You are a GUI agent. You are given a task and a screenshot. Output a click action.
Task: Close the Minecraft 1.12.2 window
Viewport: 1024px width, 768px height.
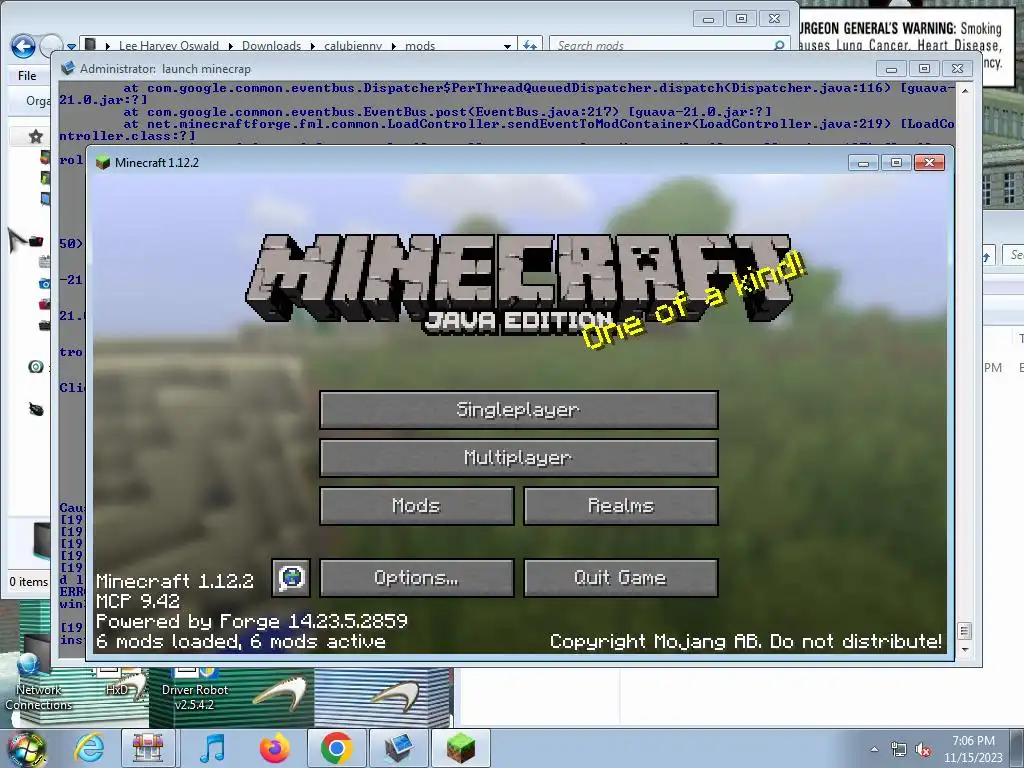pos(929,163)
